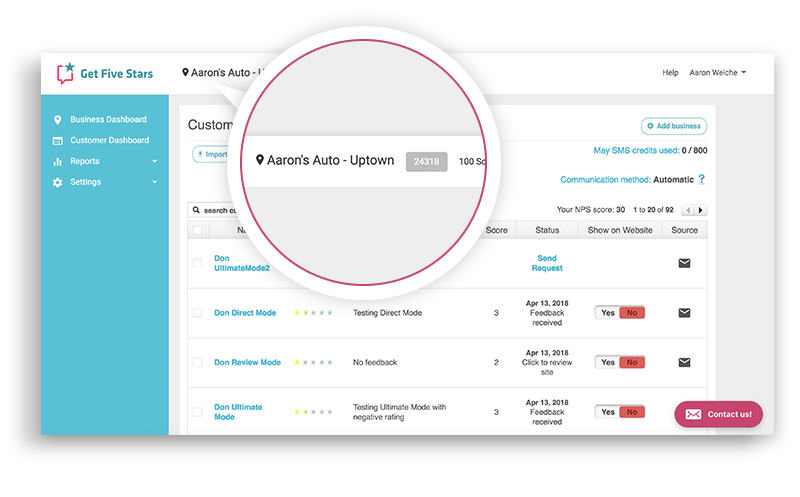Click the email source icon for Don Direct Mode
800x497 pixels.
pos(684,313)
